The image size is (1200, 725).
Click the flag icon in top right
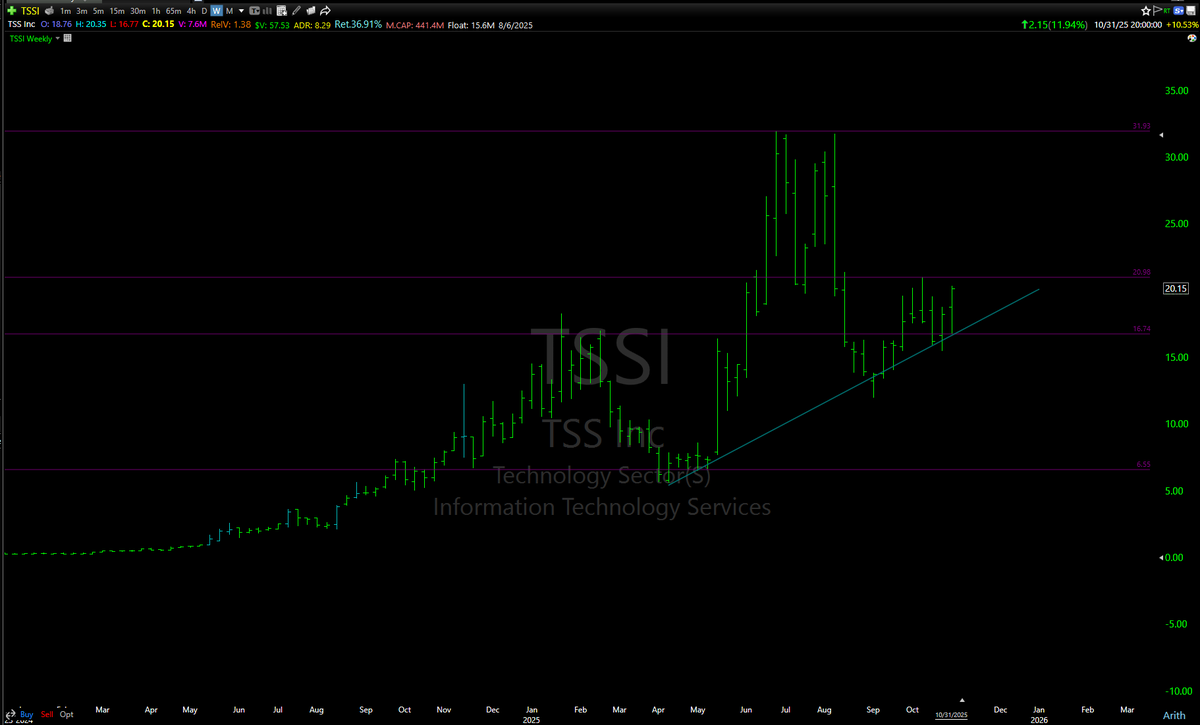[1157, 11]
